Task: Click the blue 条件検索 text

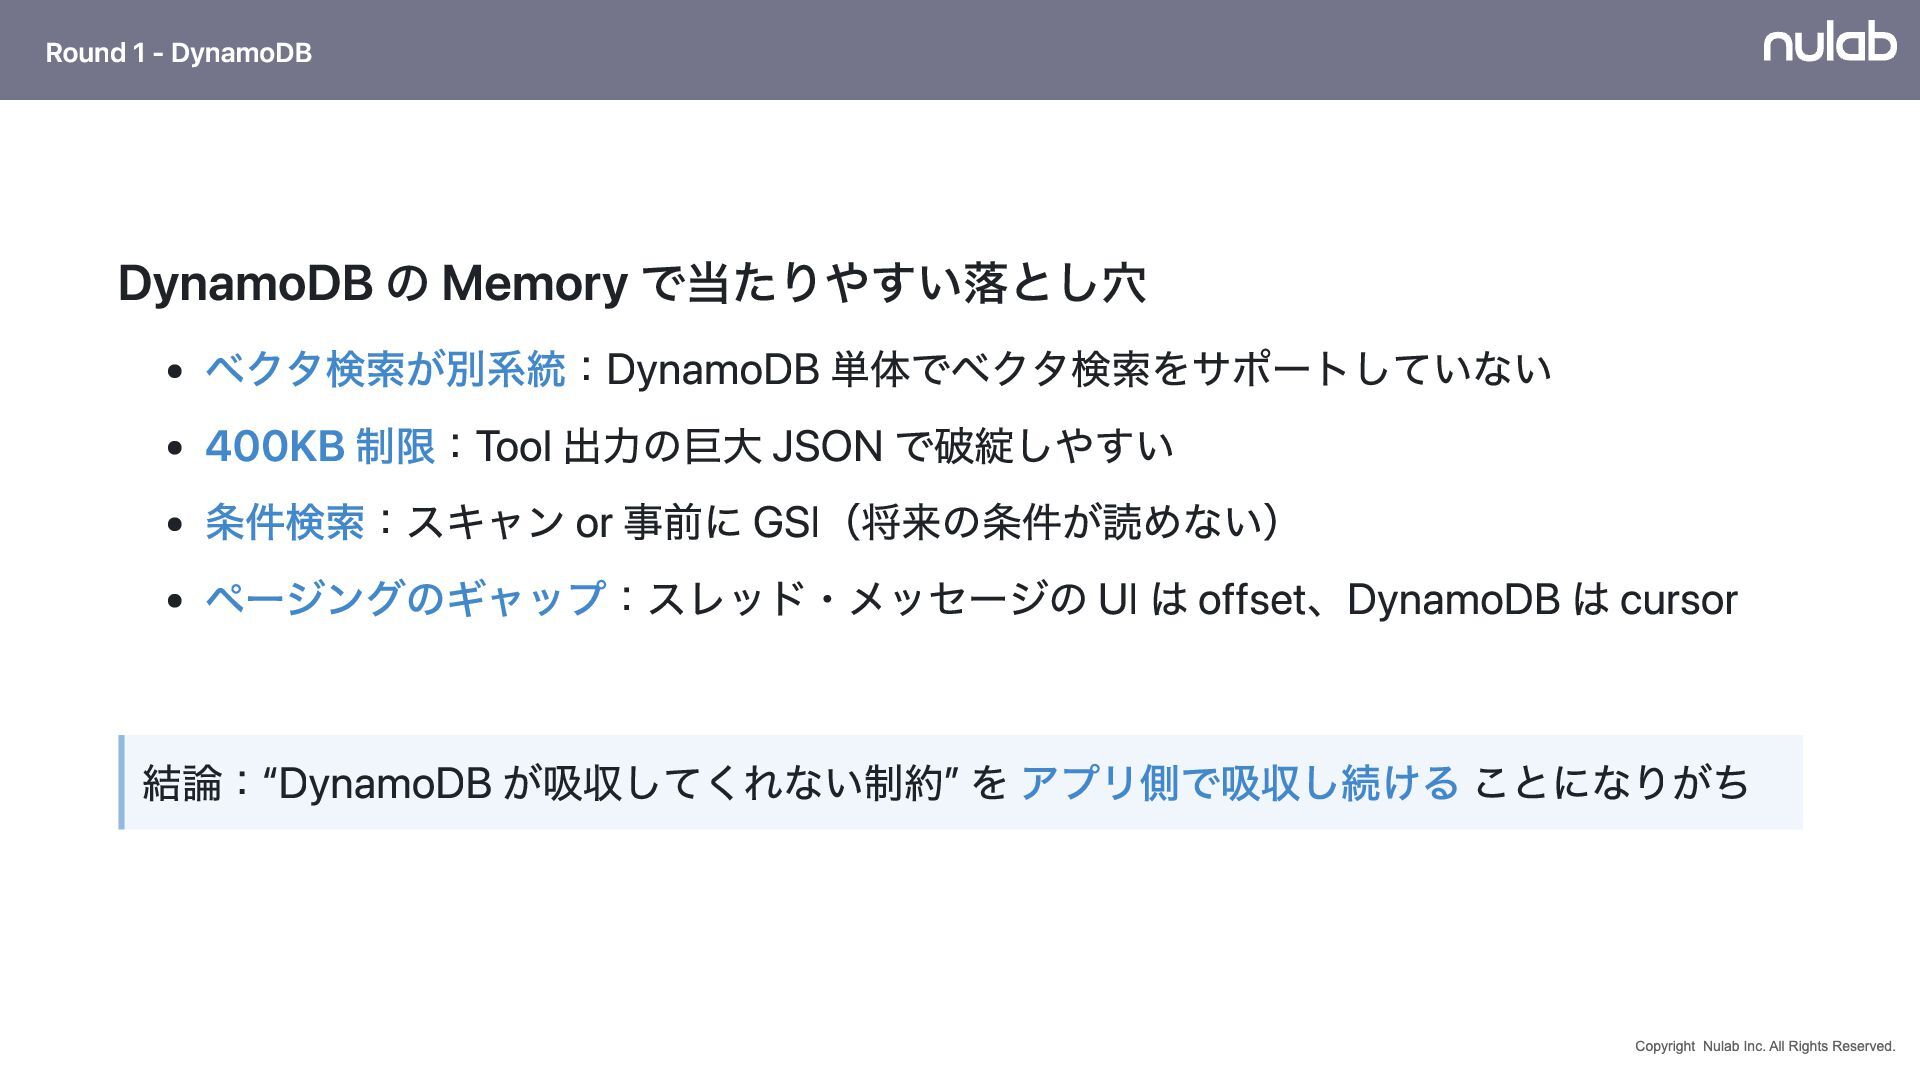Action: pyautogui.click(x=285, y=522)
